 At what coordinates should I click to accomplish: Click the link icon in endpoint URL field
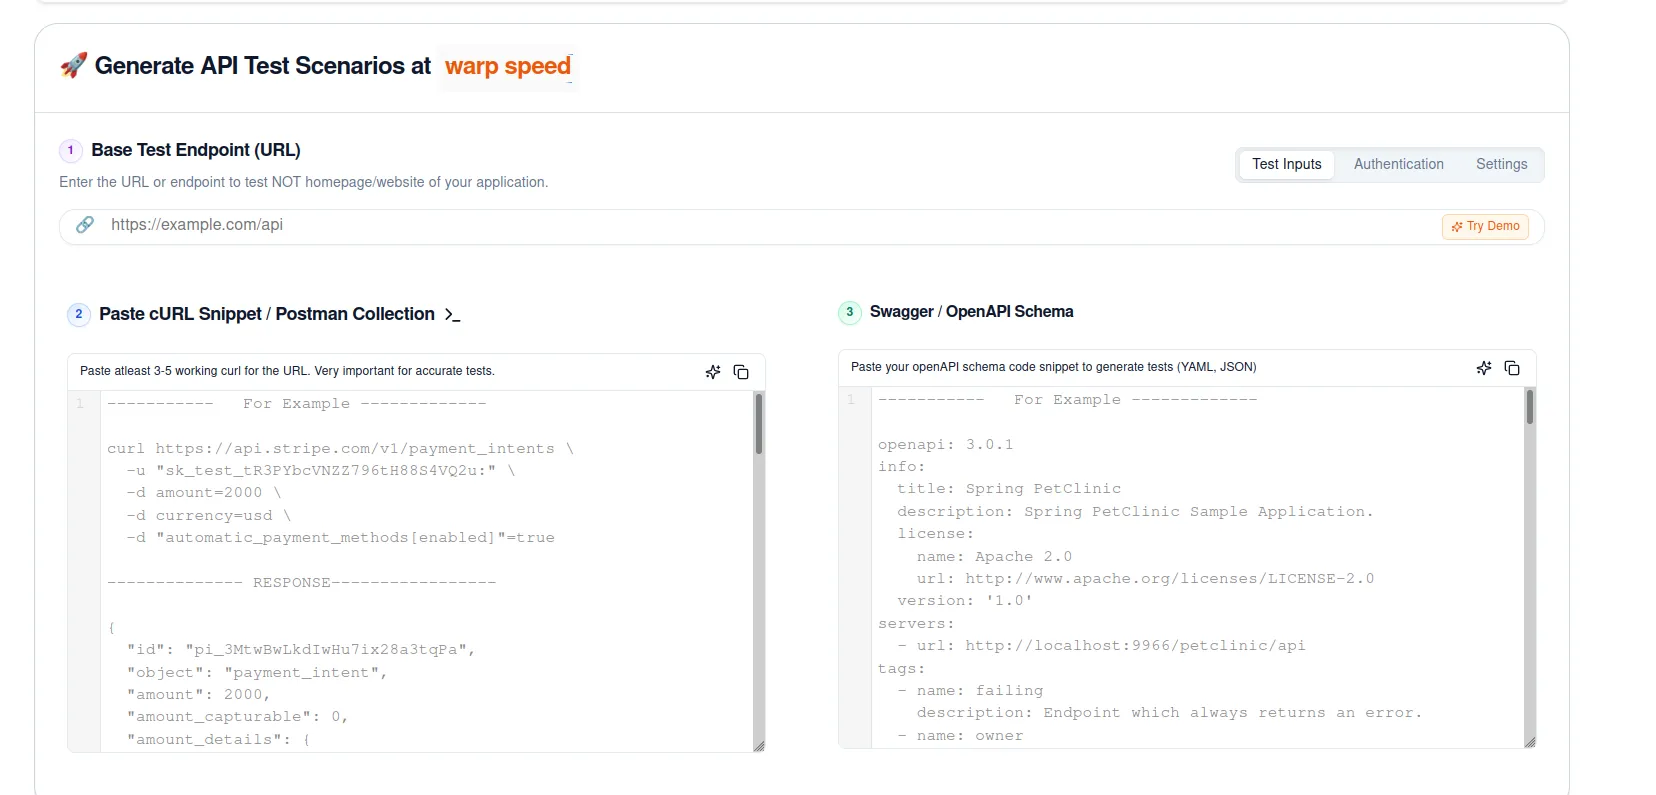85,225
